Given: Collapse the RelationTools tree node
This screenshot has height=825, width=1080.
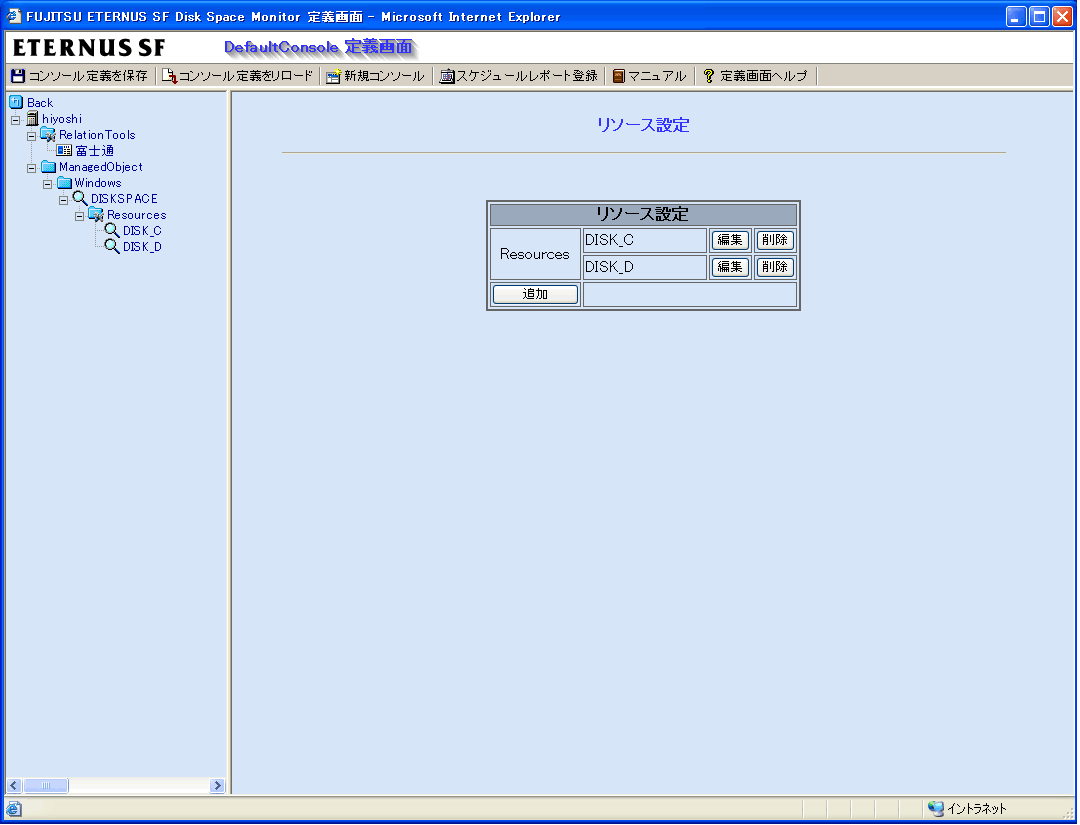Looking at the screenshot, I should point(31,136).
